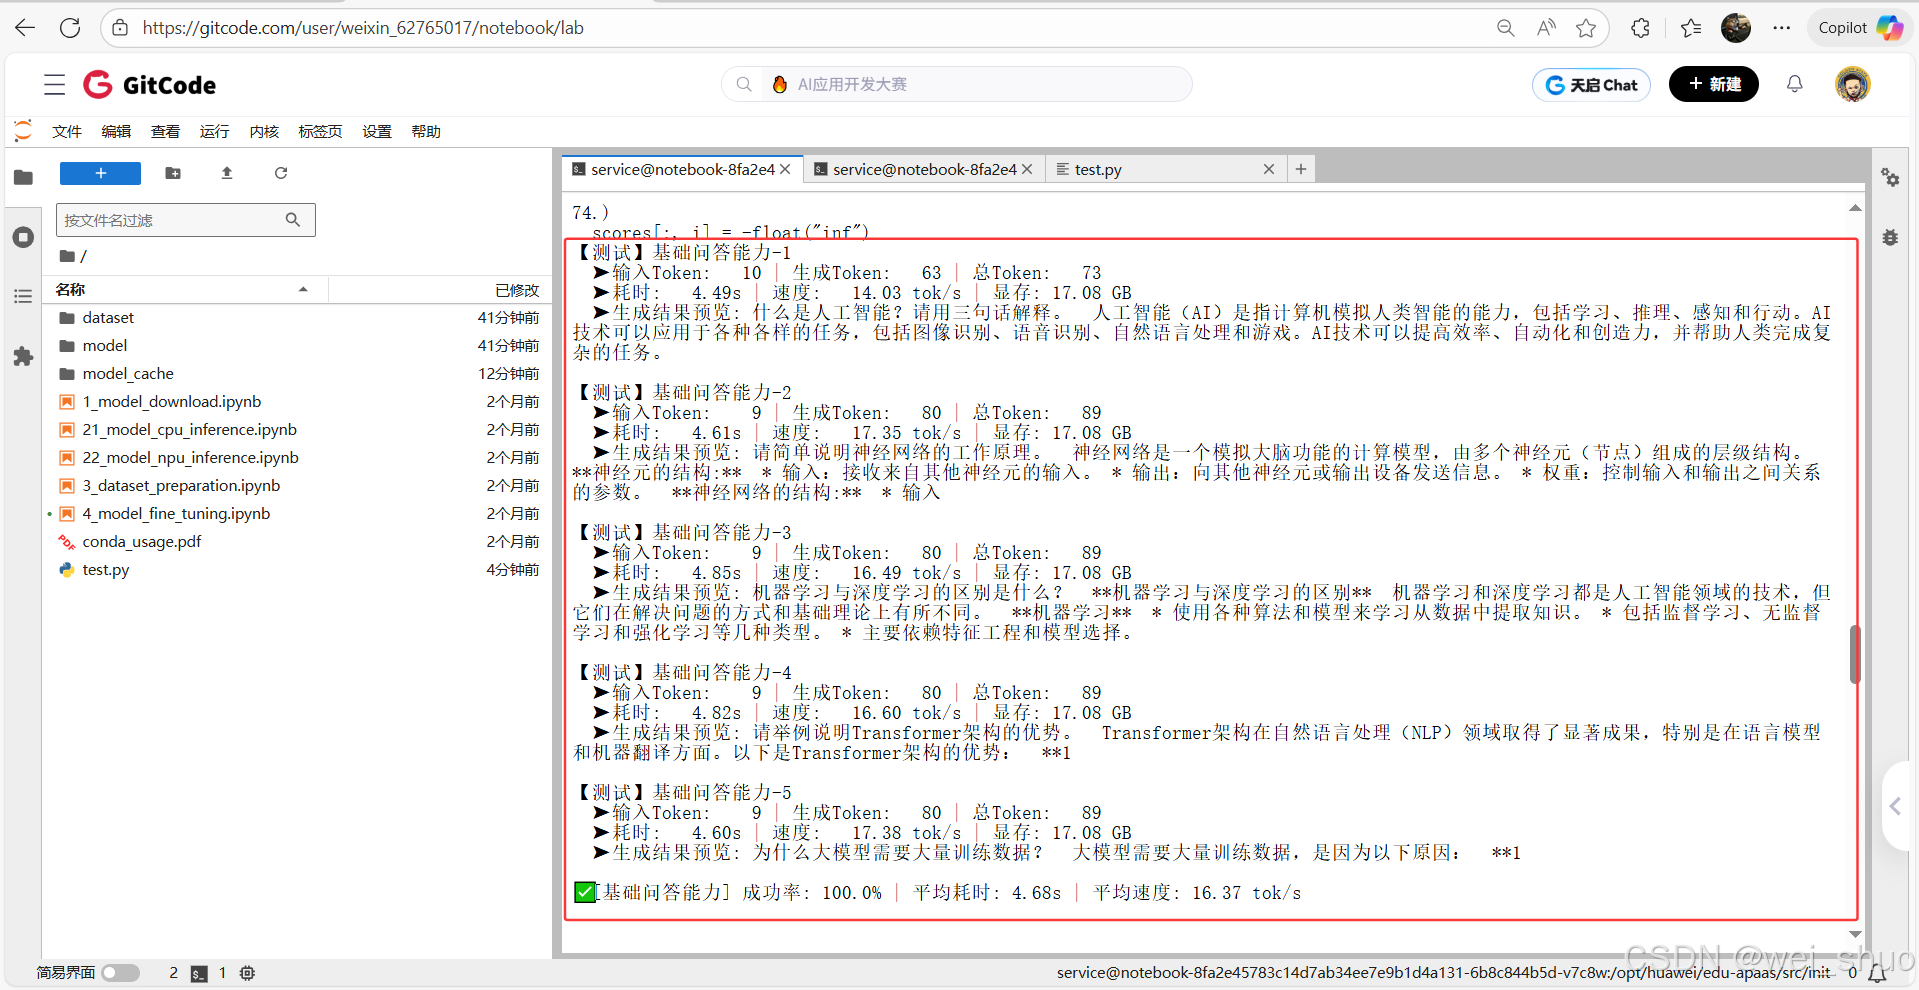Create a new folder with the folder-plus icon
The image size is (1919, 990).
coord(173,173)
